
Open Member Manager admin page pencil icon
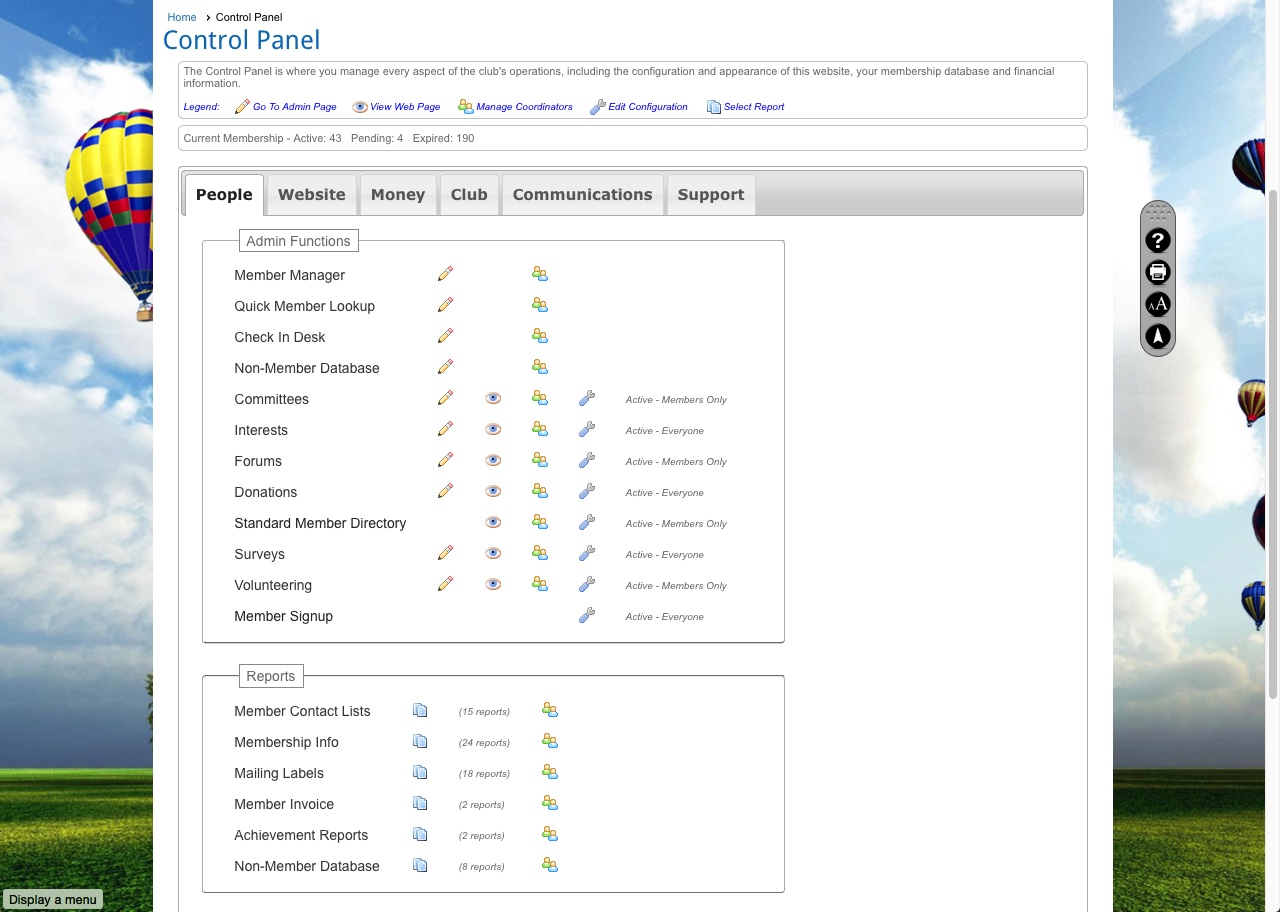tap(445, 274)
